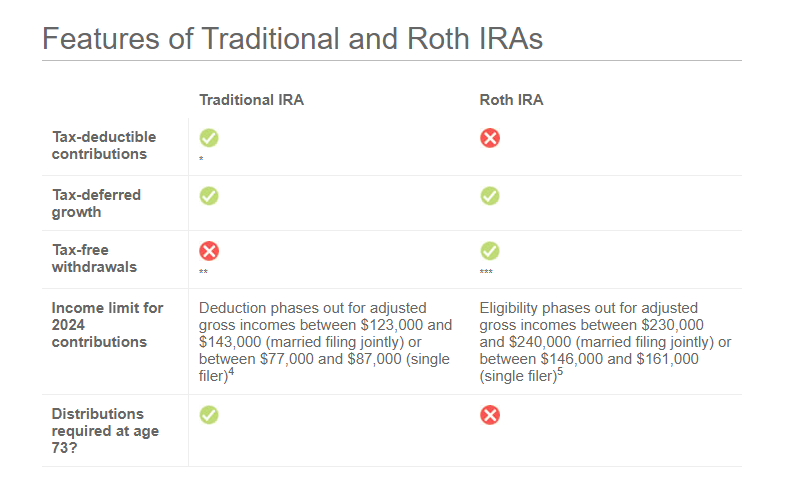Screen dimensions: 785x486
Task: Click Roth IRA tax-free withdrawals green checkmark
Action: coord(490,251)
